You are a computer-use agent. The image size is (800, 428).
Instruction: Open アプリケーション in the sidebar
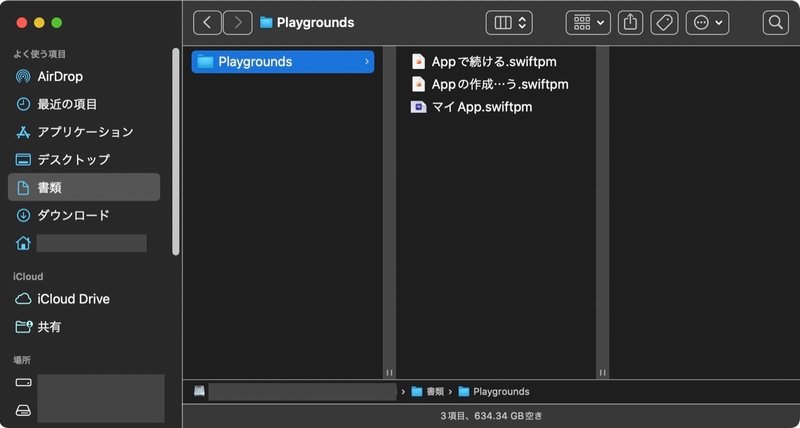click(x=84, y=132)
